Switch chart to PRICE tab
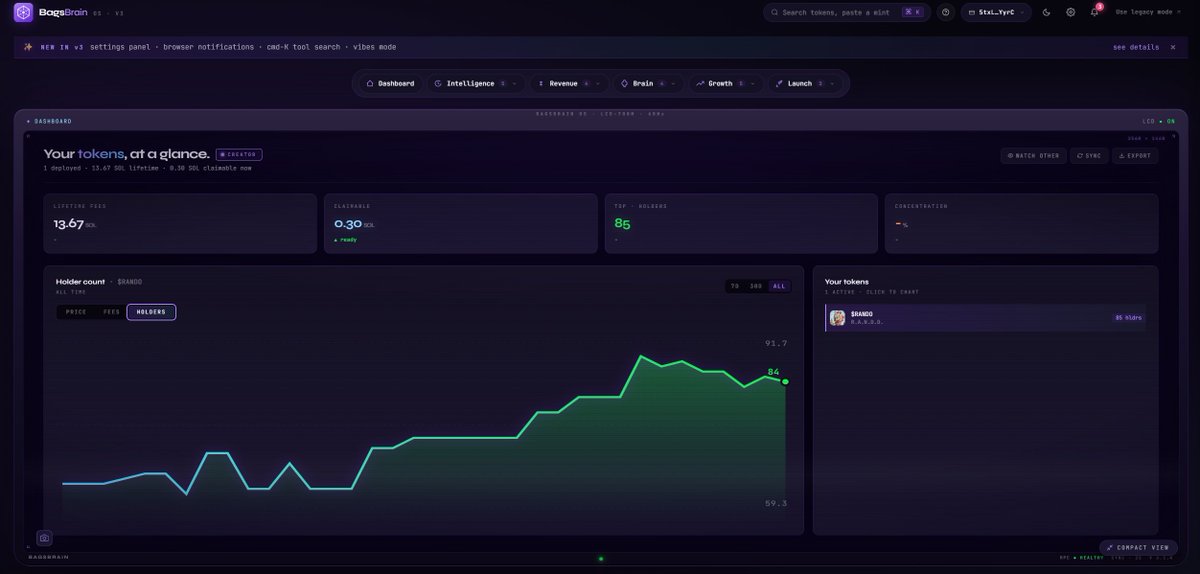Image resolution: width=1200 pixels, height=574 pixels. pyautogui.click(x=76, y=312)
